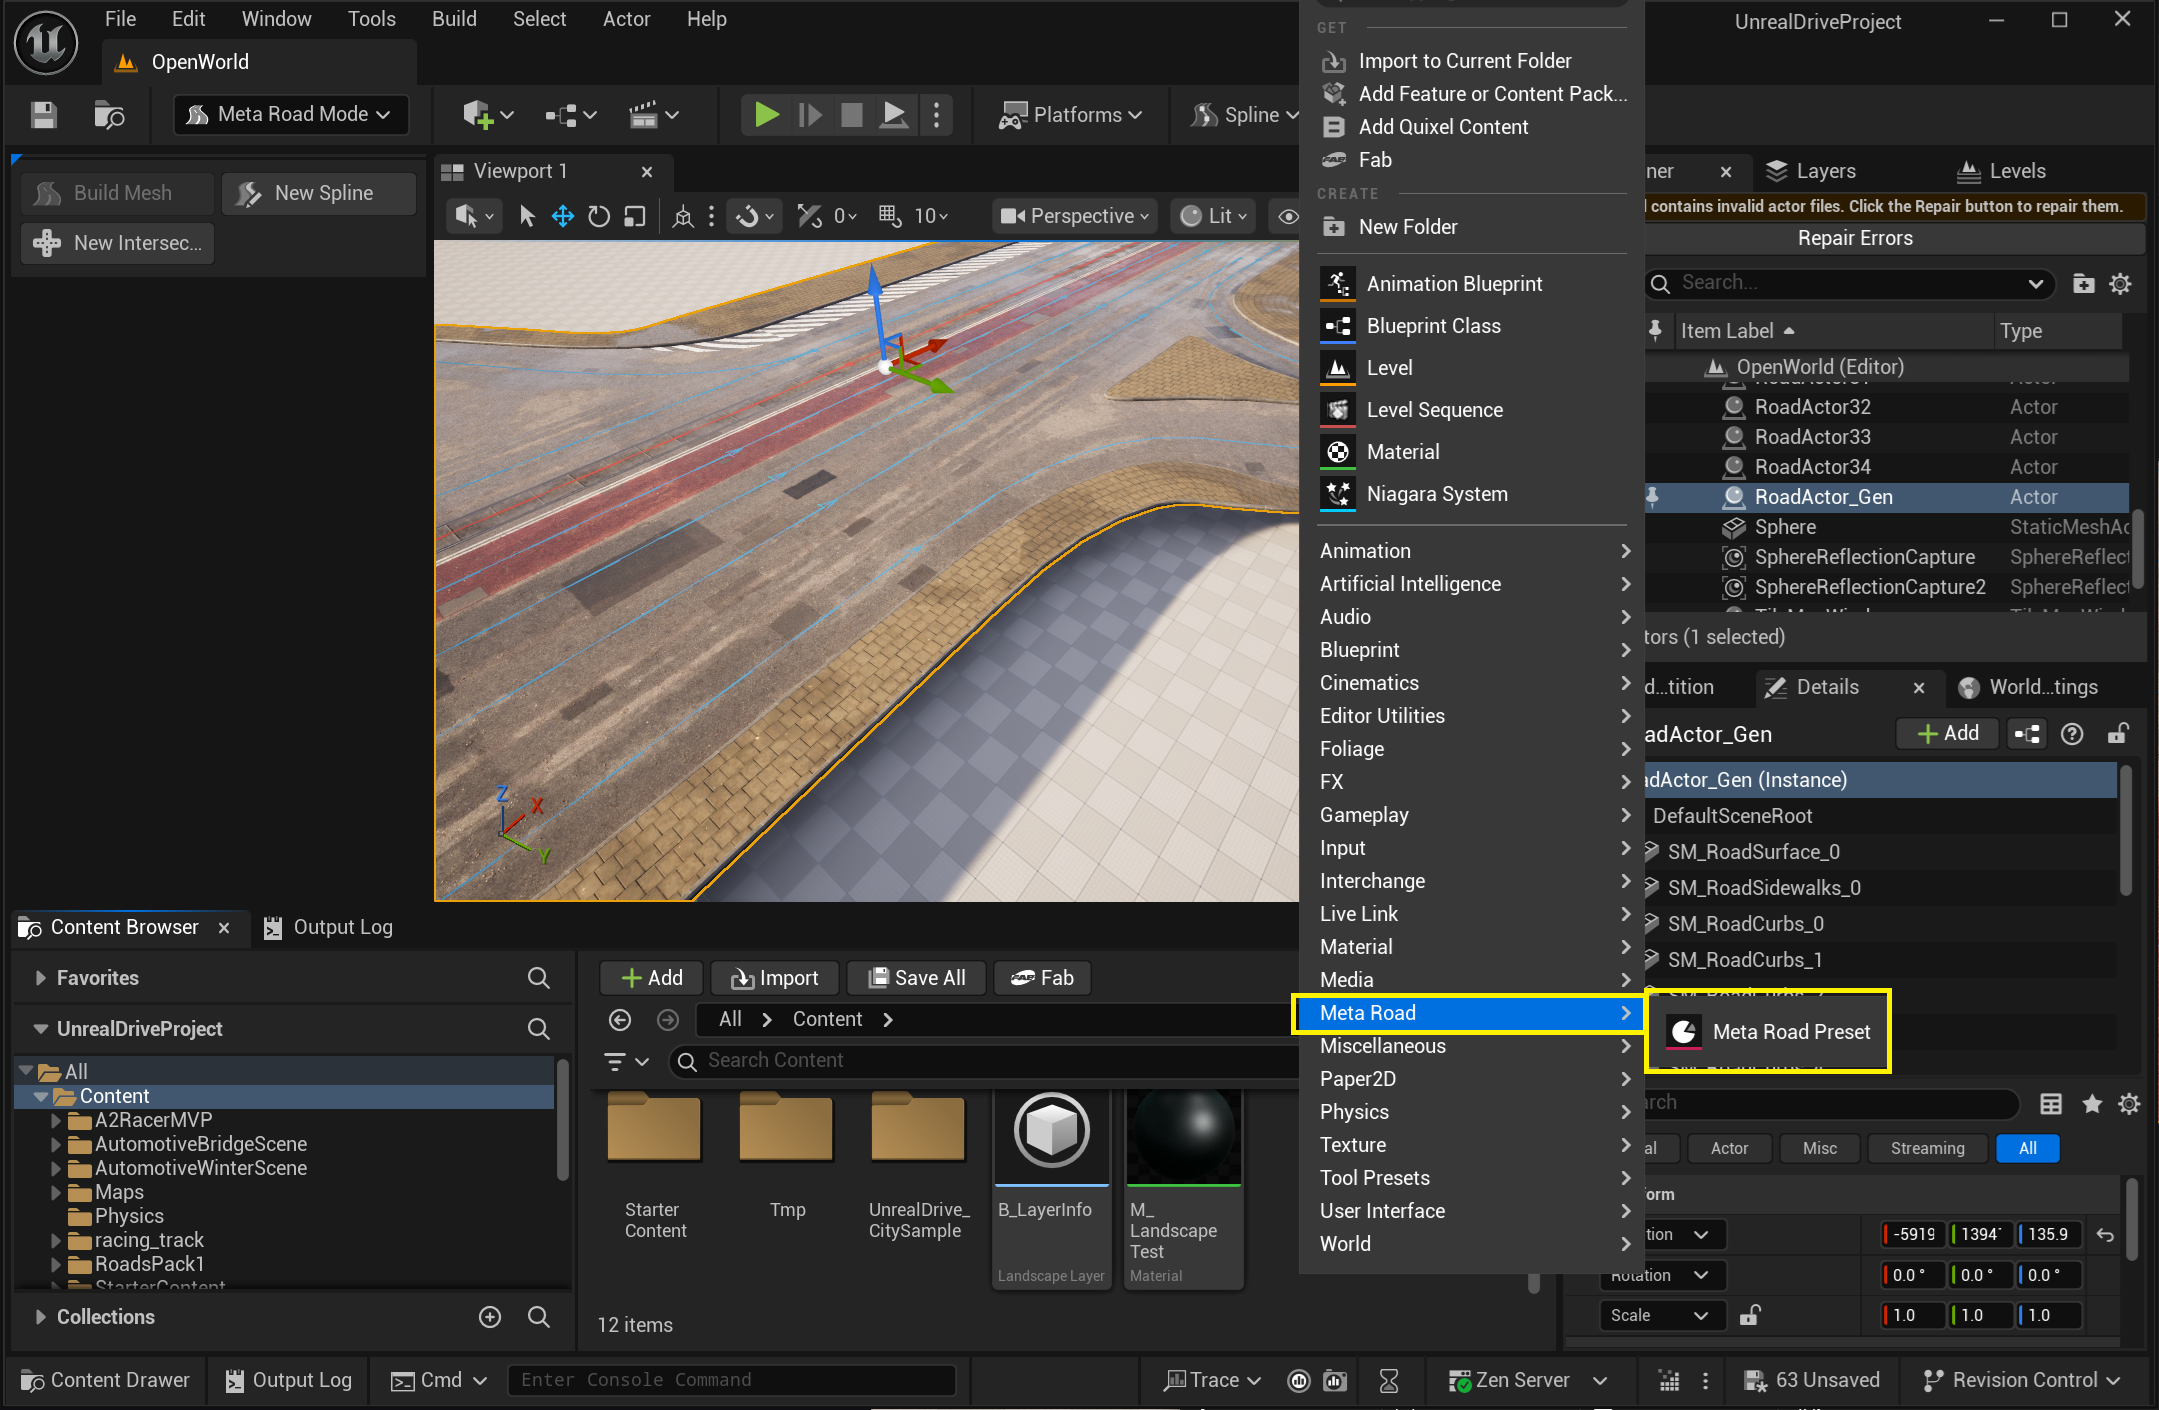Open Details view options gear icon
The image size is (2159, 1410).
pos(2130,1103)
